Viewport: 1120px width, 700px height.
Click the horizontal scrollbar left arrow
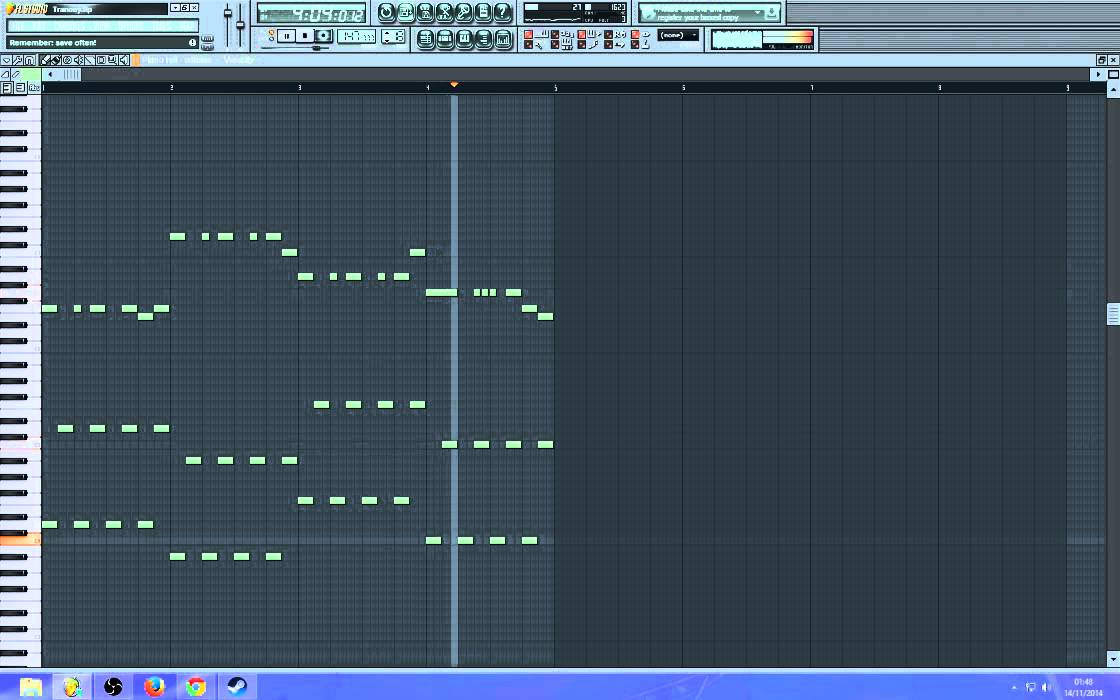pos(50,74)
